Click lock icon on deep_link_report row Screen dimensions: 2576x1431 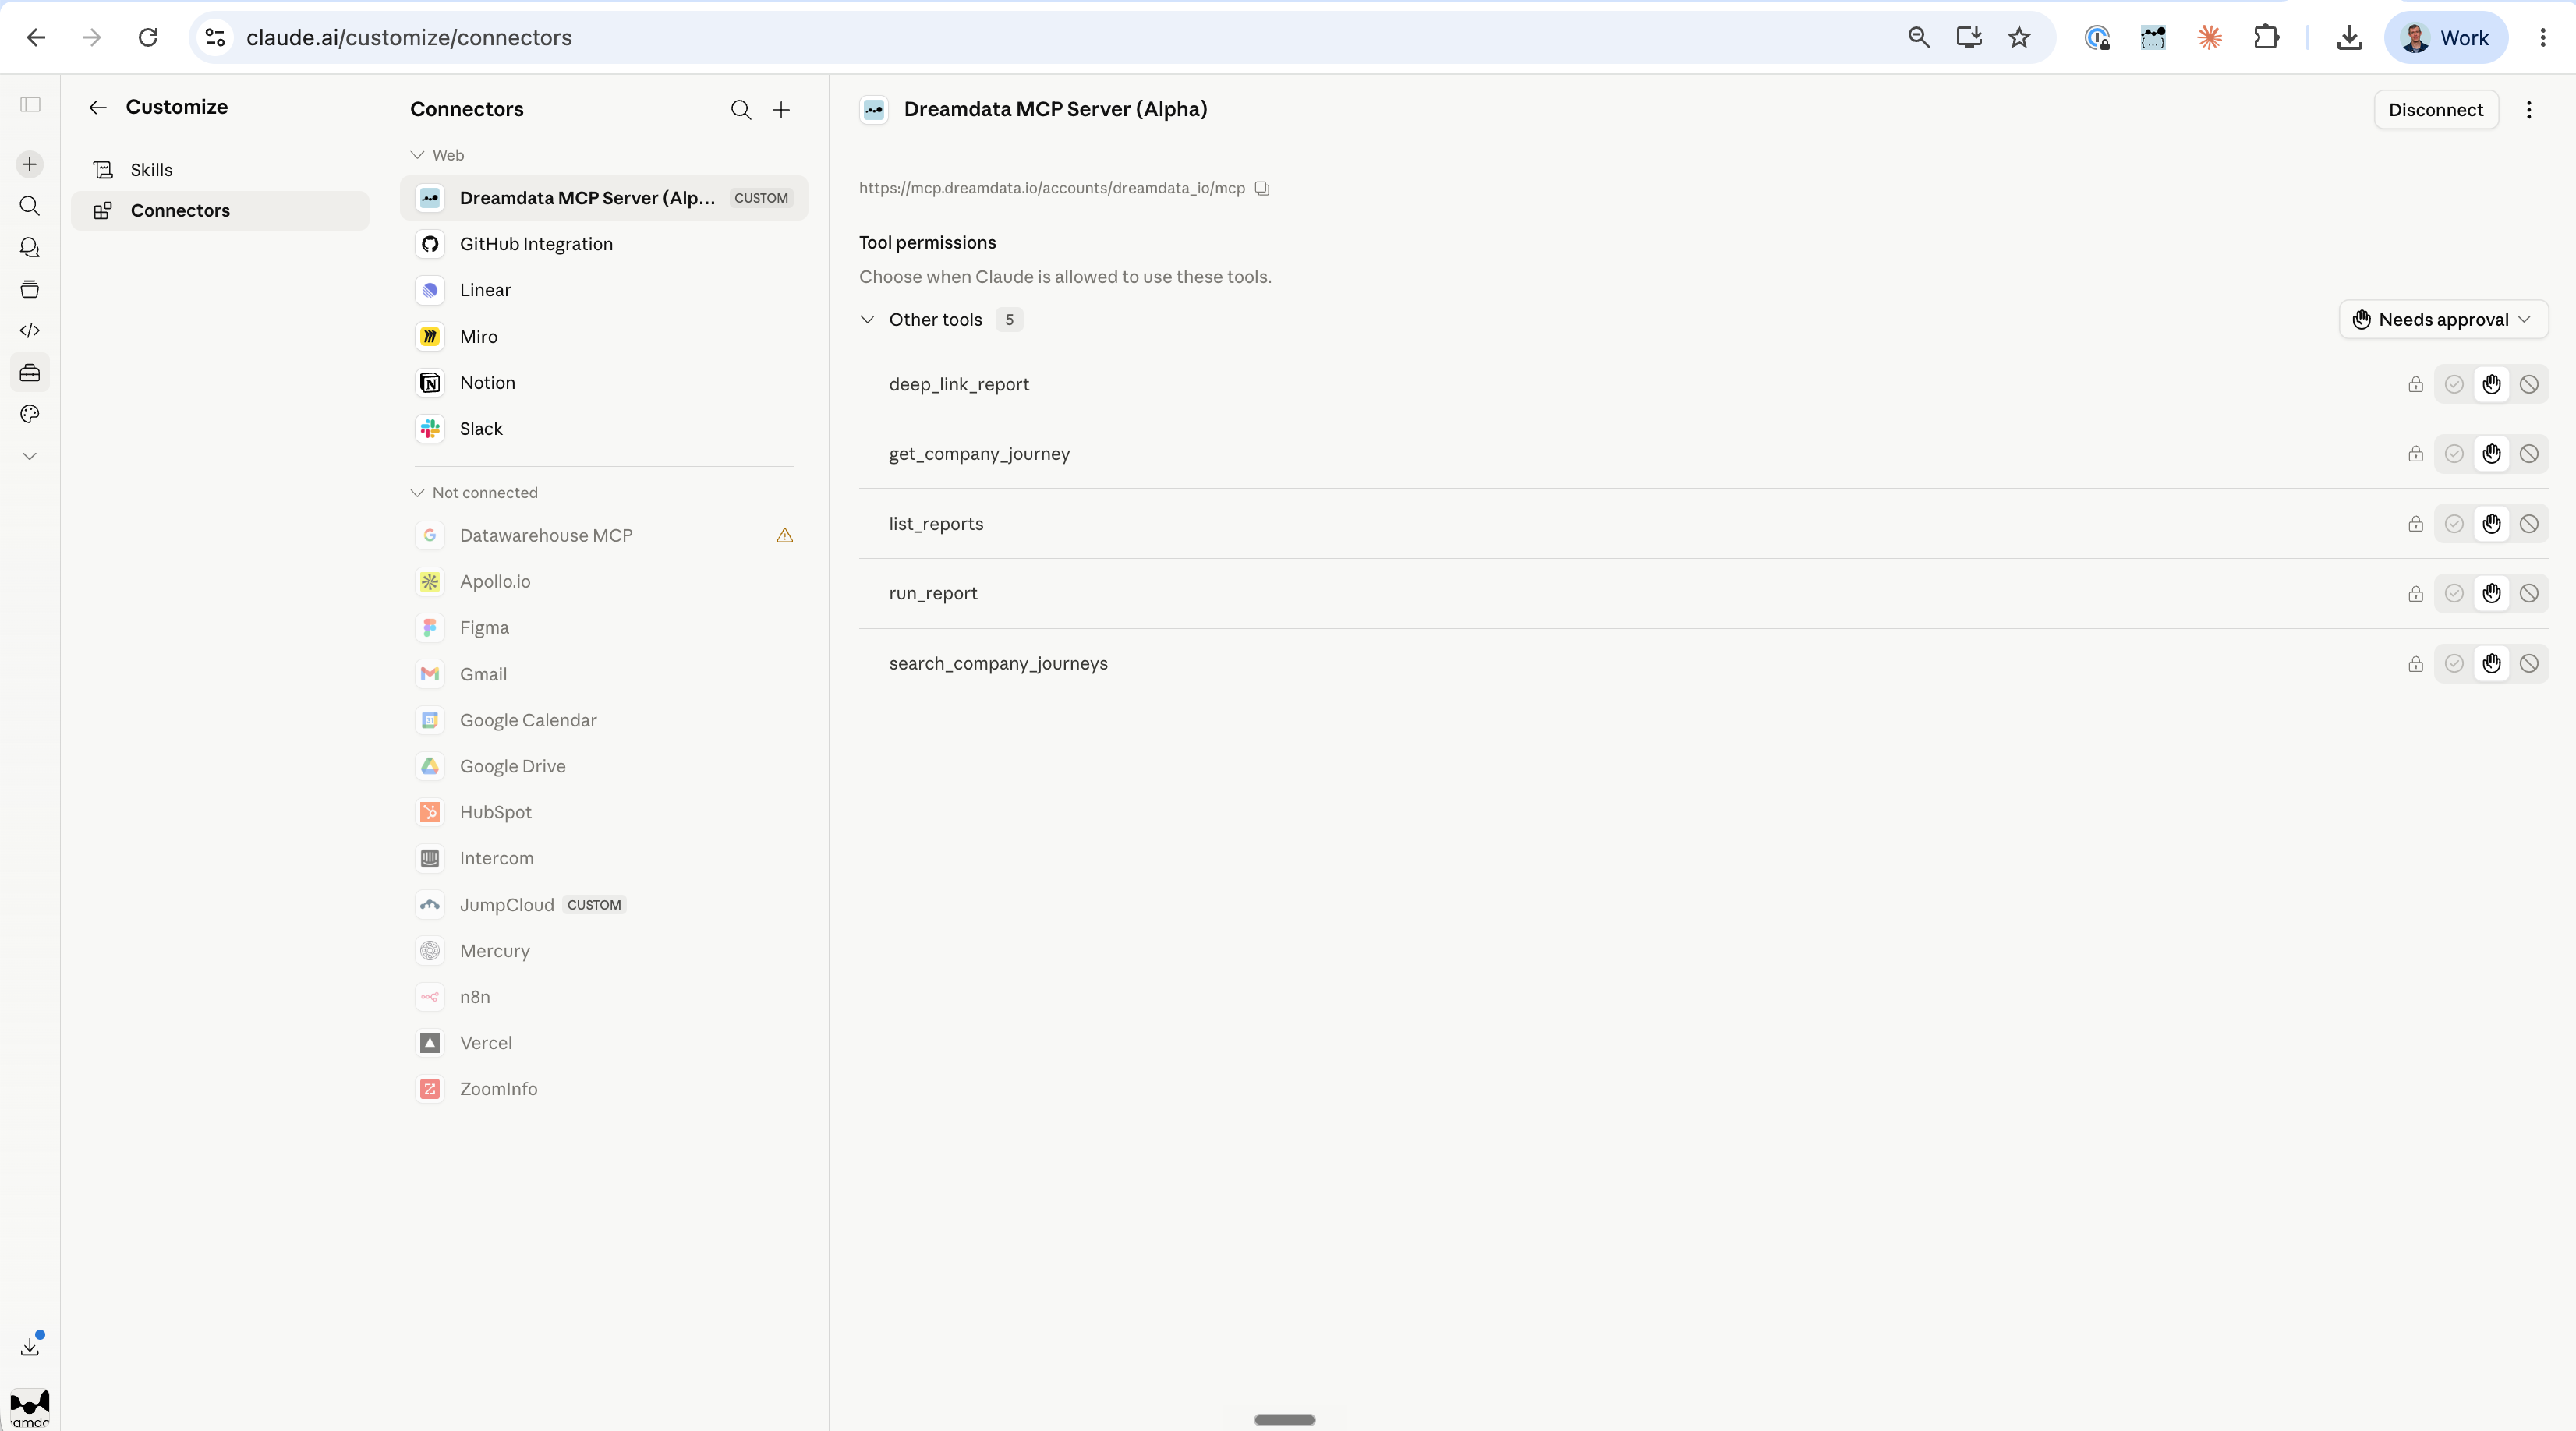click(x=2416, y=385)
